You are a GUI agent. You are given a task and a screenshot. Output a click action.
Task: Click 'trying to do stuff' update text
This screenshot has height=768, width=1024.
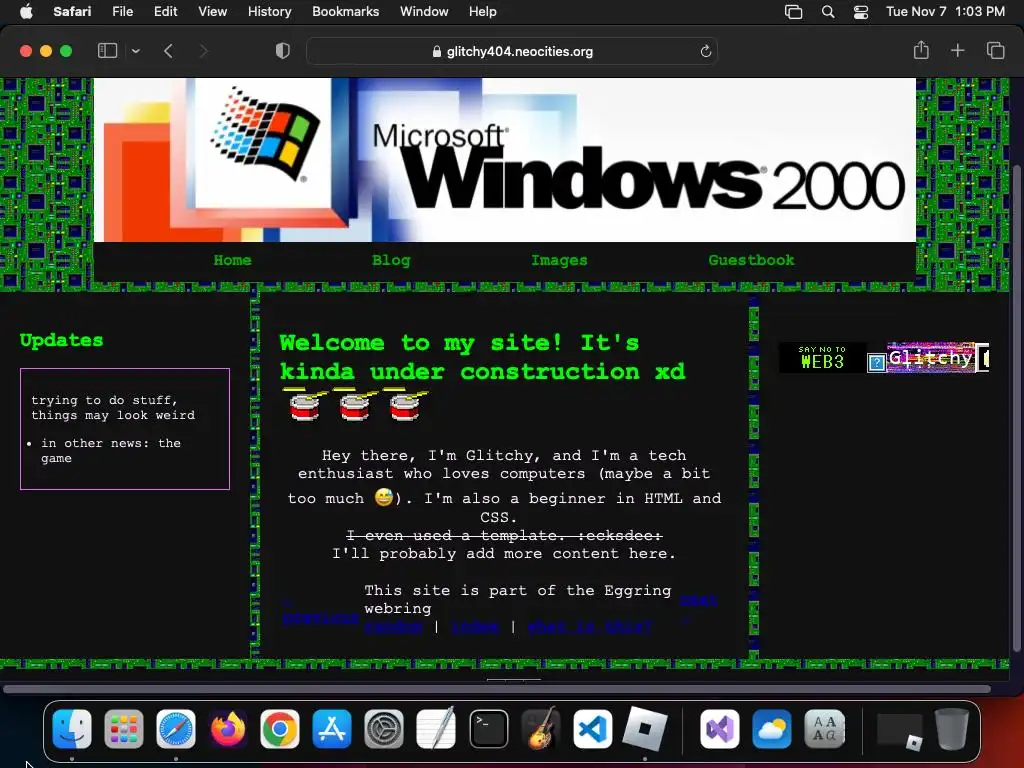113,408
